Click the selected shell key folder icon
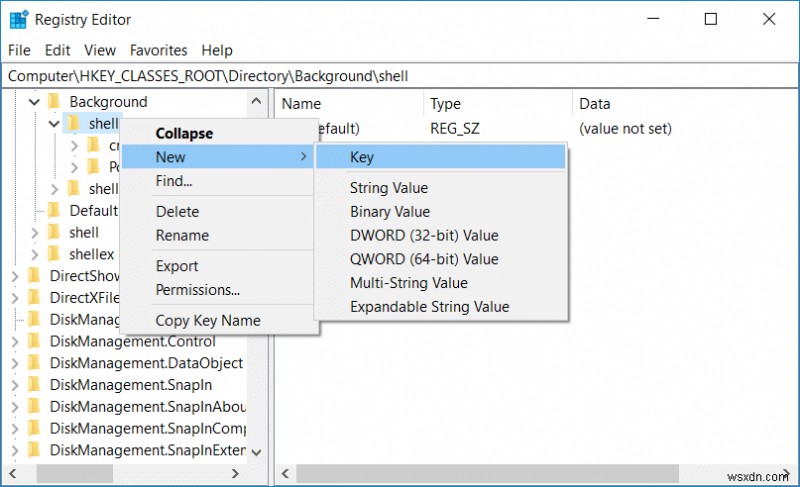 pos(74,124)
